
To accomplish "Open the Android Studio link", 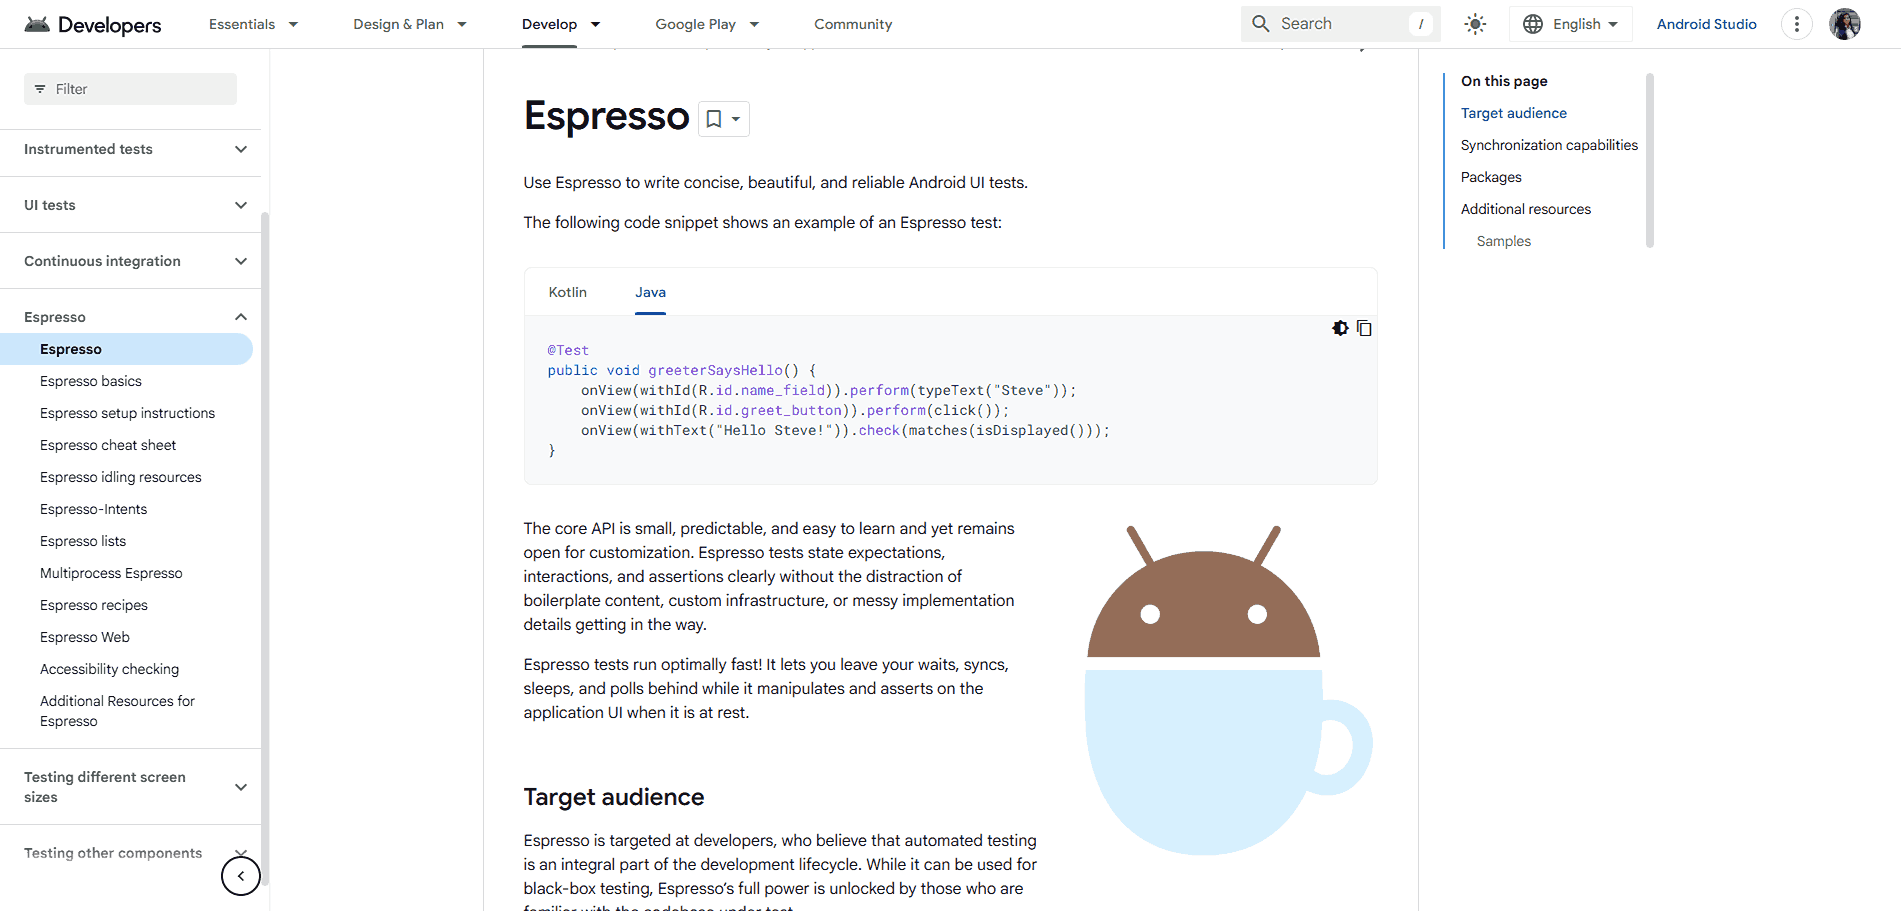I will (1706, 23).
